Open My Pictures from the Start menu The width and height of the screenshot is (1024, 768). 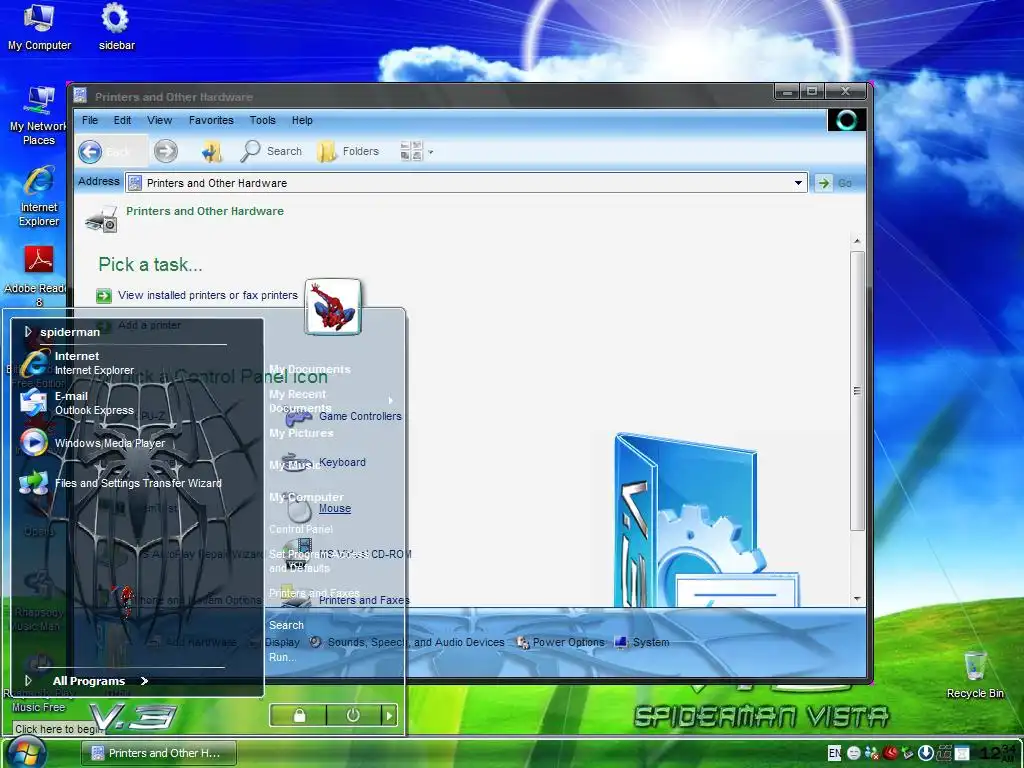pyautogui.click(x=301, y=433)
